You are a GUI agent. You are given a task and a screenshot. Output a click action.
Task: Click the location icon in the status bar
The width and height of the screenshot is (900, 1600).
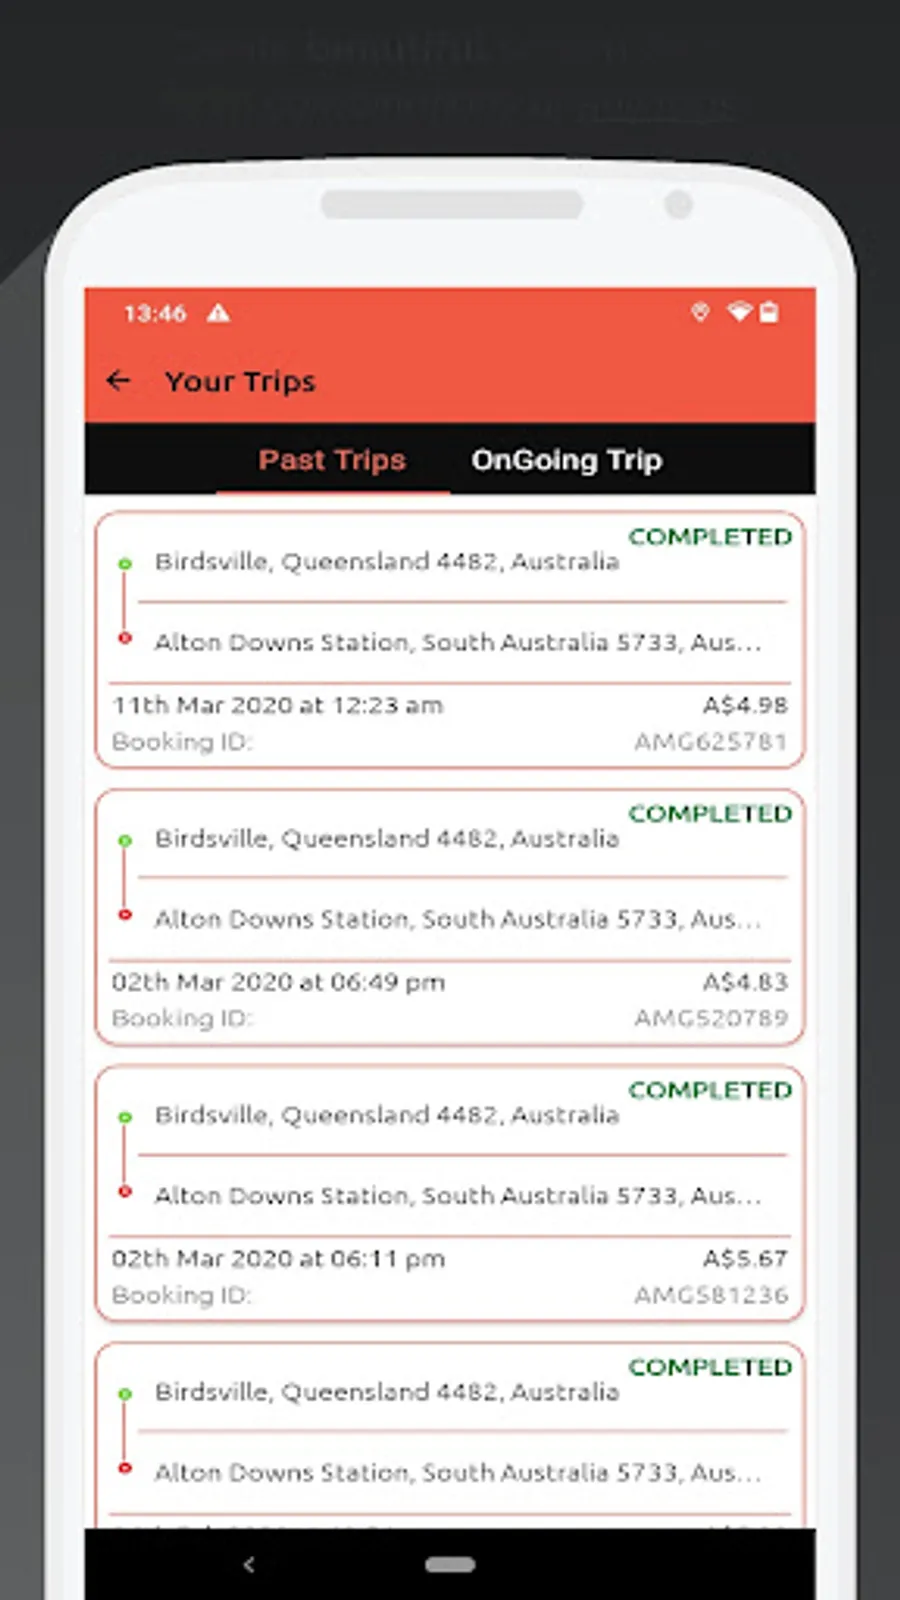pos(700,312)
